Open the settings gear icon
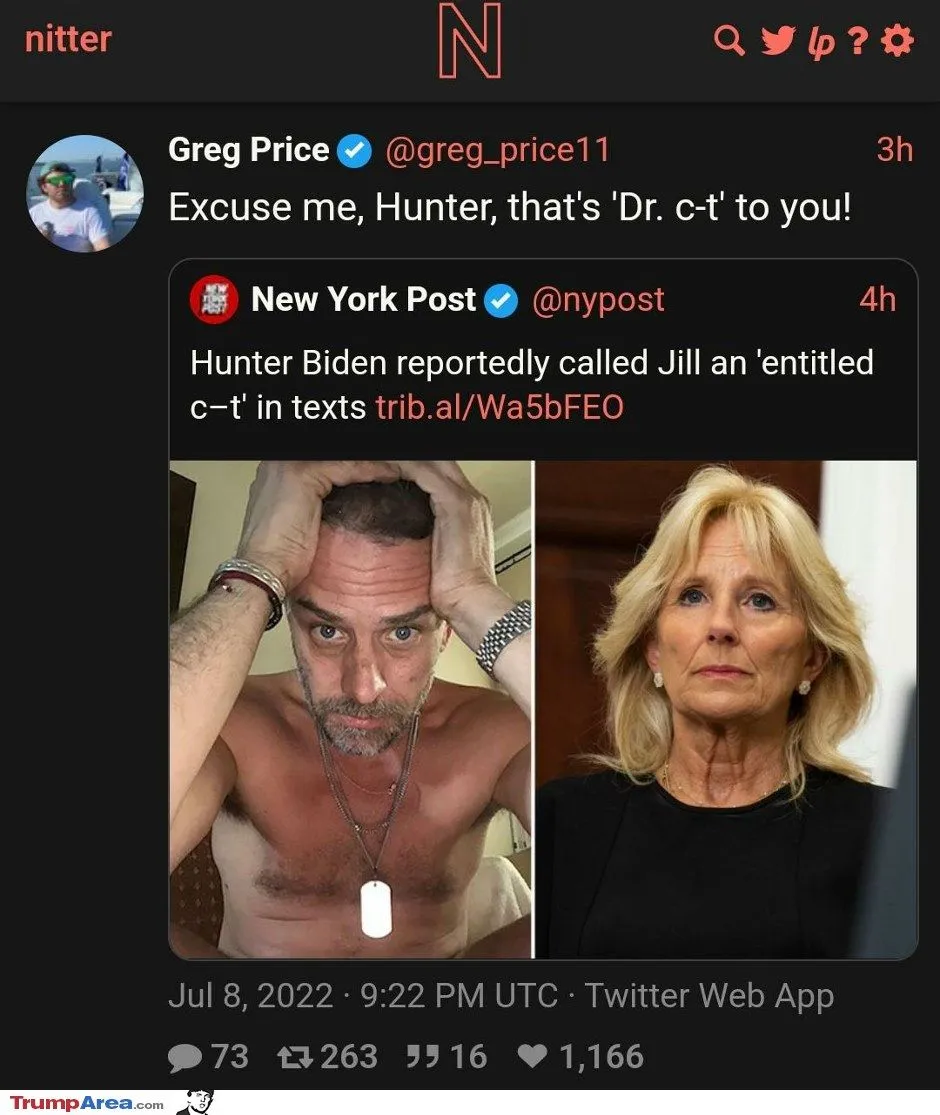Viewport: 940px width, 1115px height. click(899, 41)
